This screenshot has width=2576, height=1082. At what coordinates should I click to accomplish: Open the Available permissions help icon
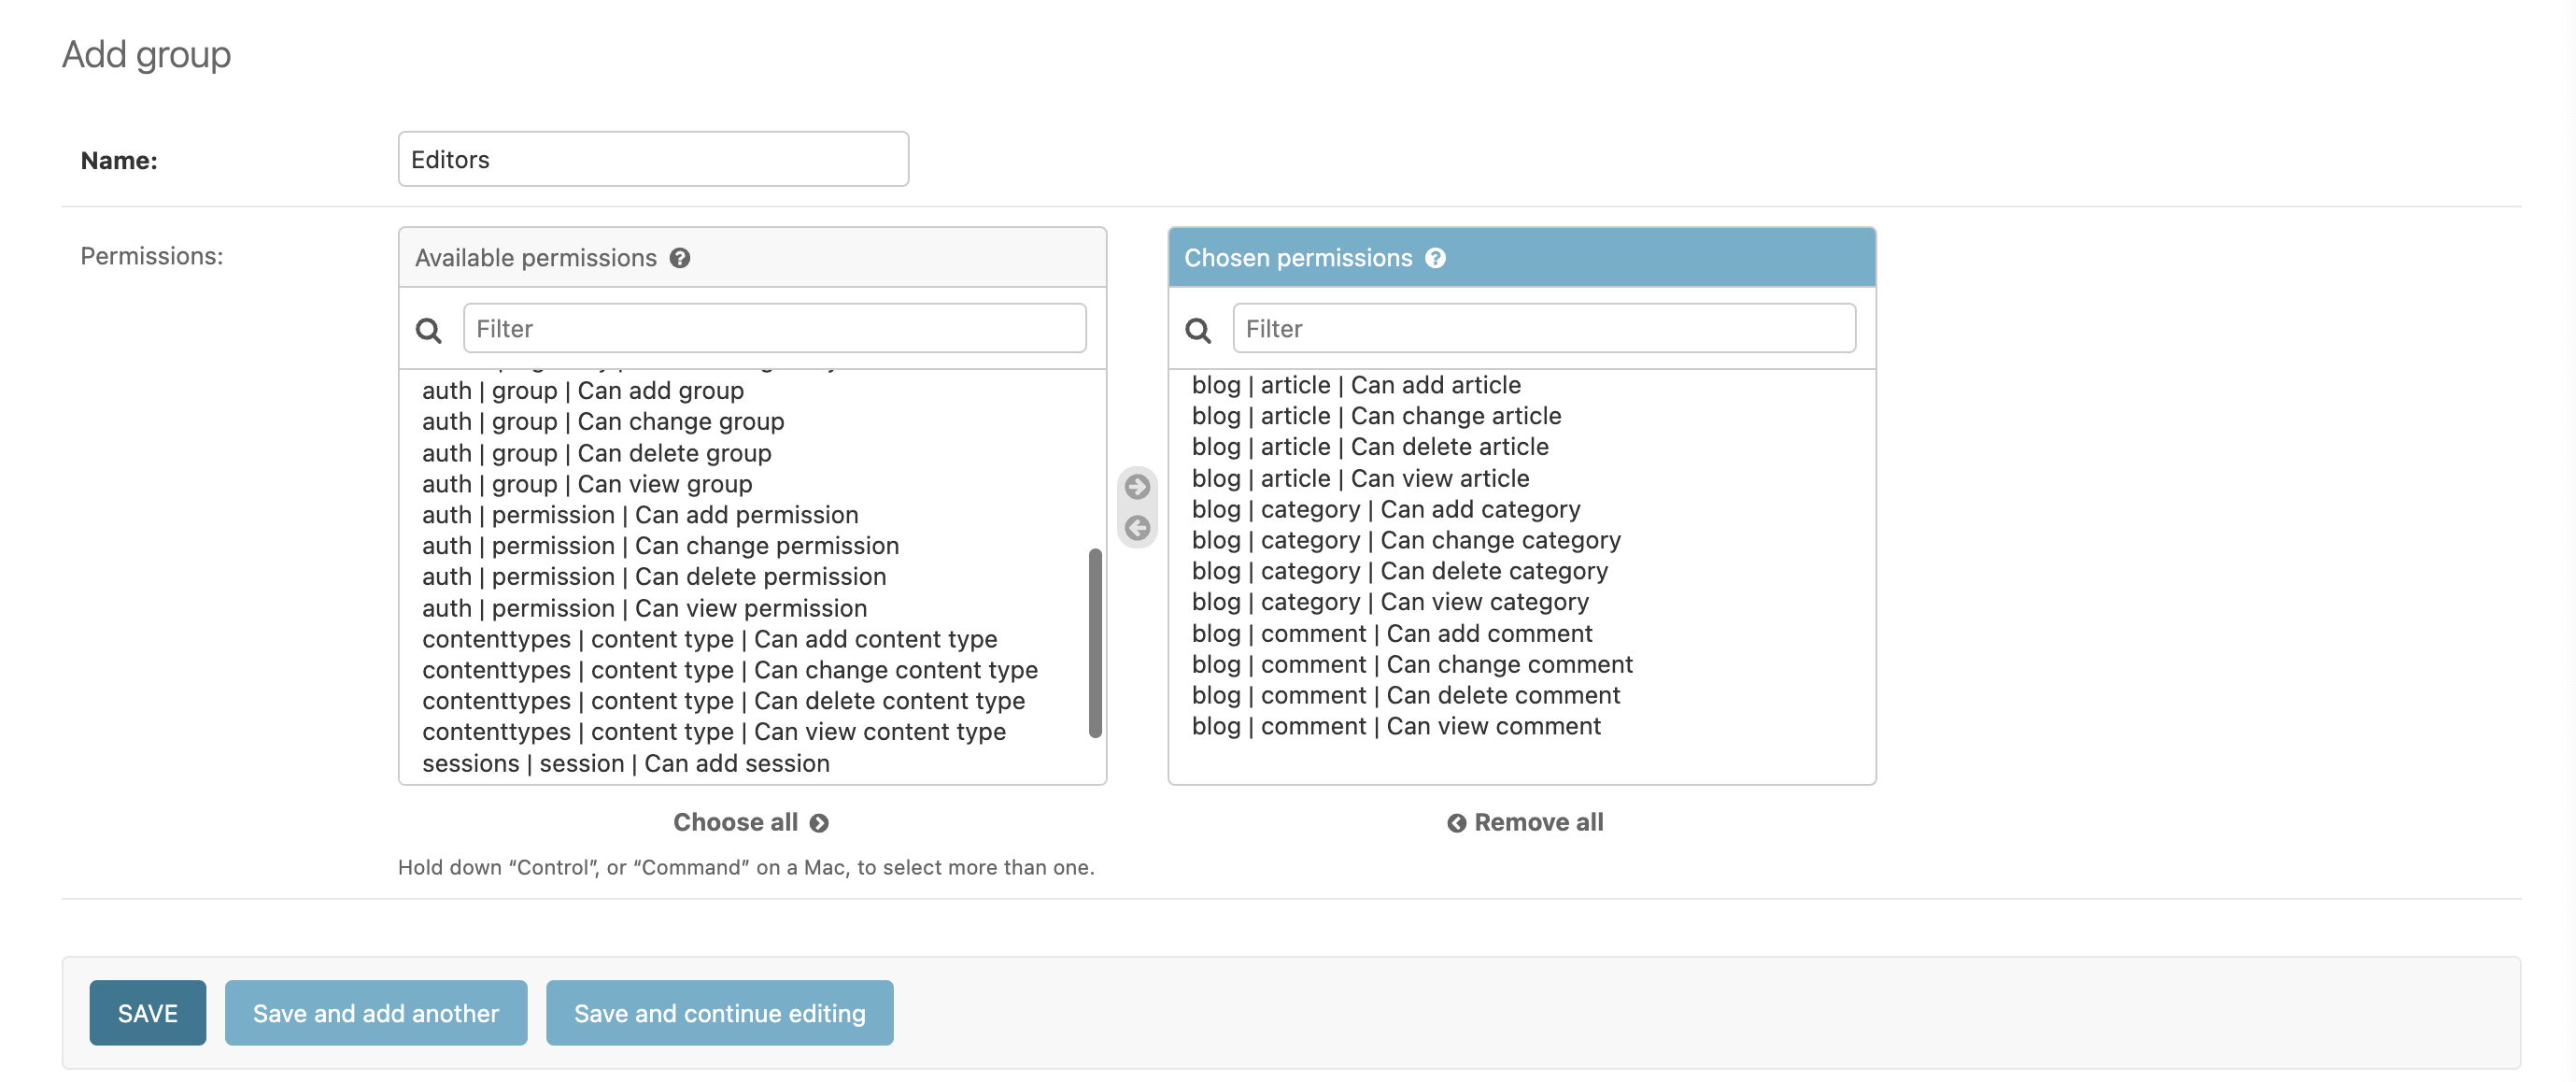pyautogui.click(x=680, y=258)
